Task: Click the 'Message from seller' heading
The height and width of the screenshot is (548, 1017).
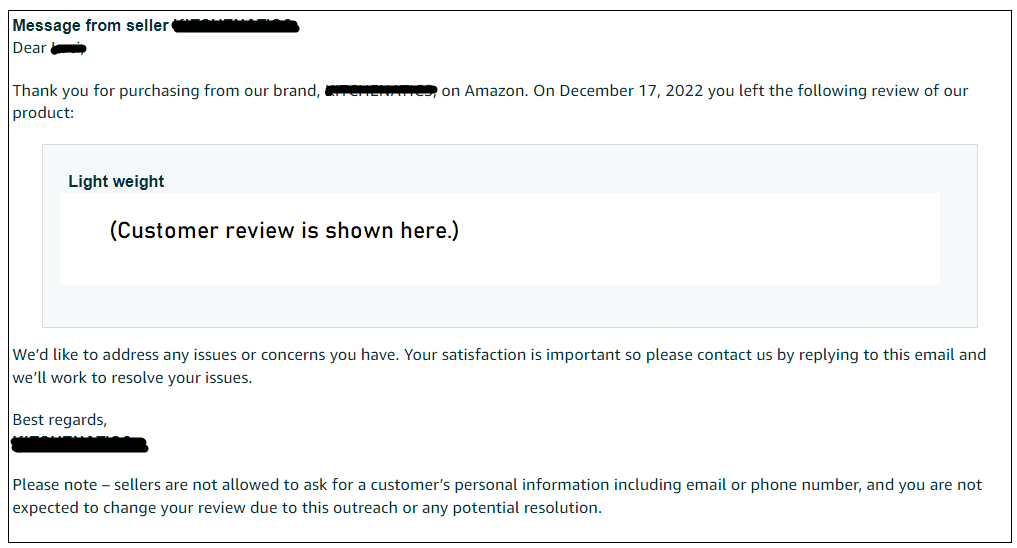Action: [91, 26]
